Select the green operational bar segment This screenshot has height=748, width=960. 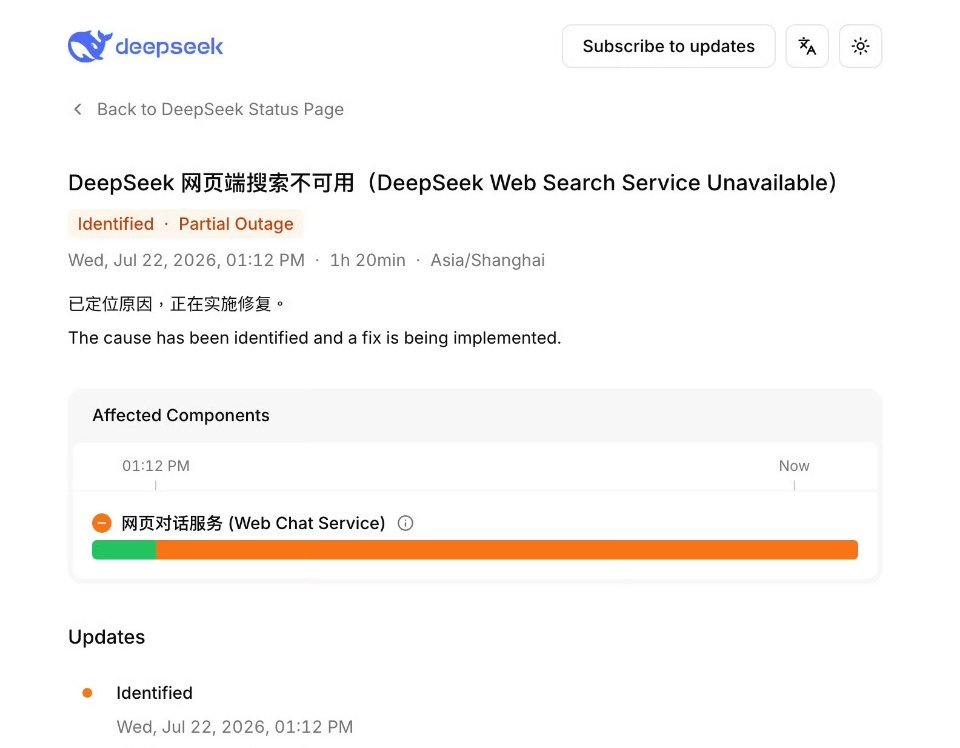[x=124, y=550]
